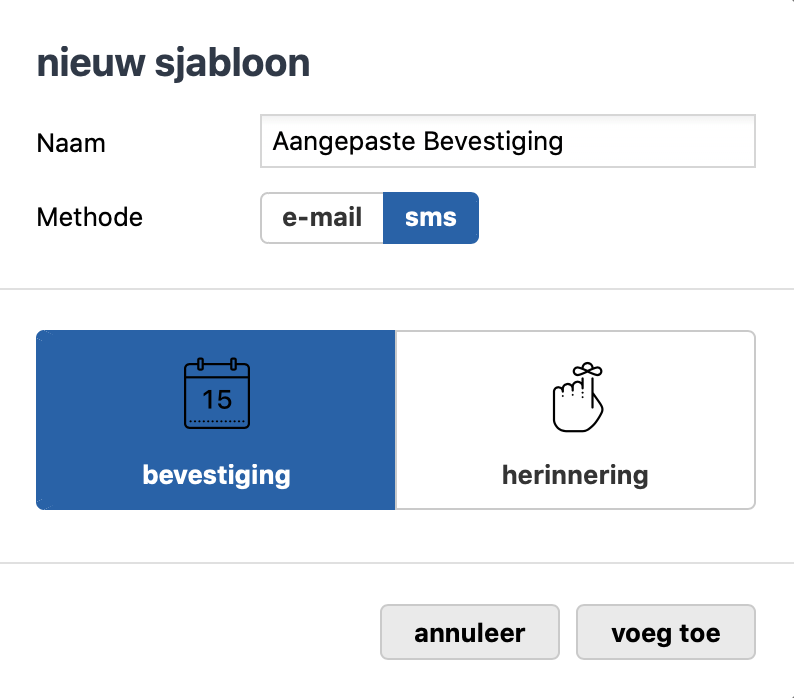Add the template with voeg toe
The height and width of the screenshot is (698, 794).
pyautogui.click(x=666, y=632)
